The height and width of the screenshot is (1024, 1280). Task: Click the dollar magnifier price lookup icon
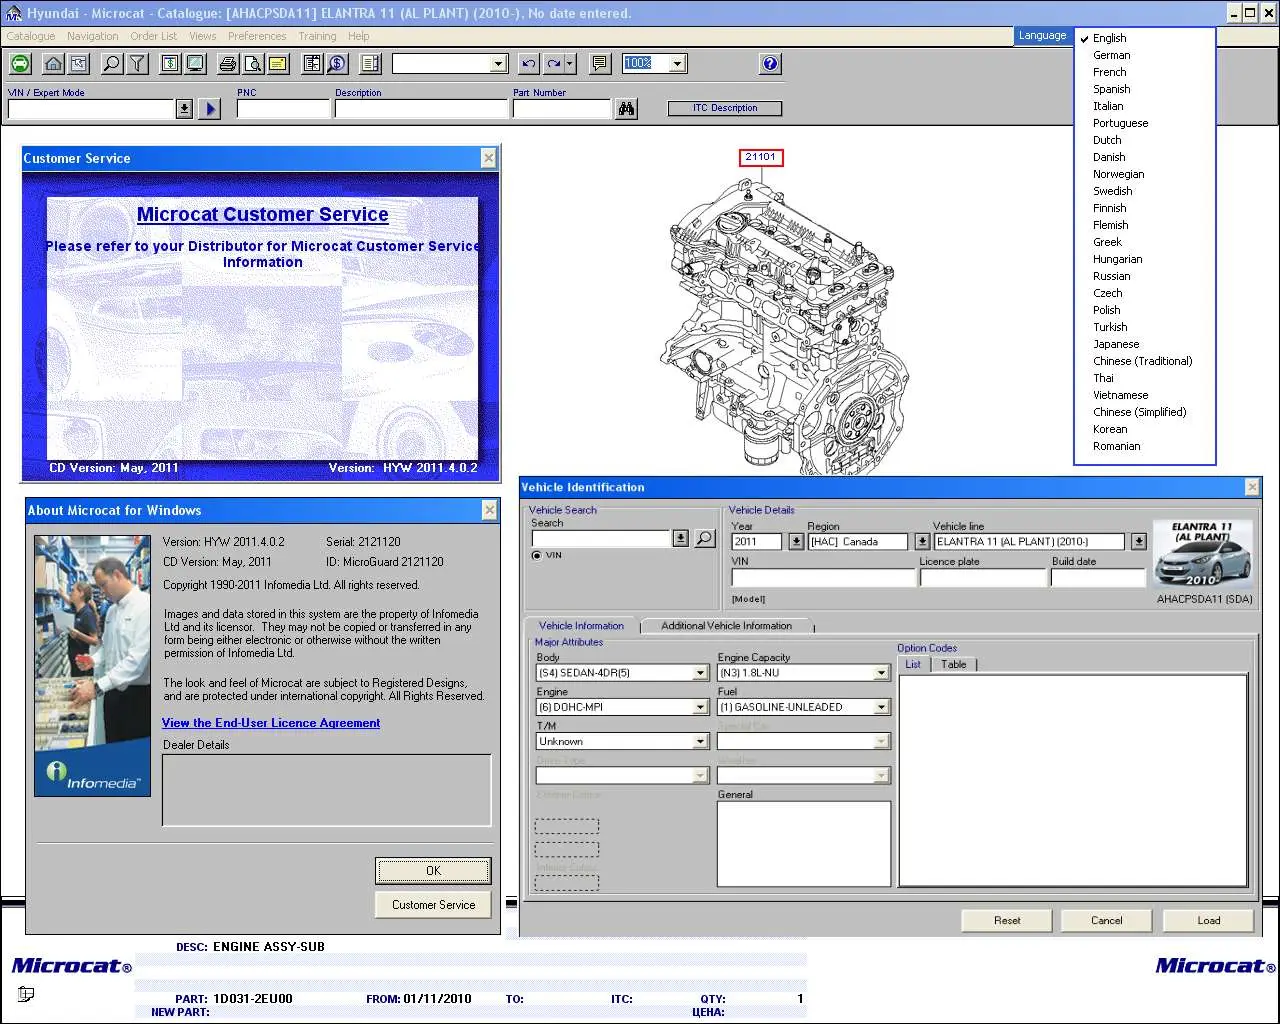pyautogui.click(x=337, y=64)
